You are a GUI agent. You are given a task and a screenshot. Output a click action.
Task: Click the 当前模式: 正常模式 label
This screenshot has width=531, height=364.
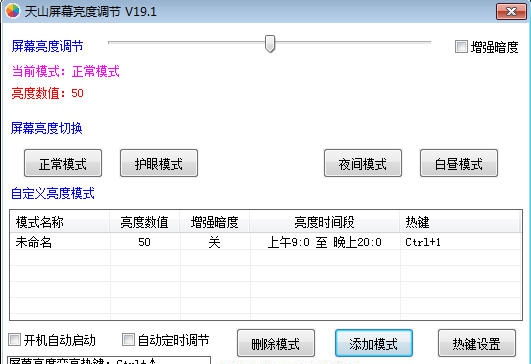(66, 71)
